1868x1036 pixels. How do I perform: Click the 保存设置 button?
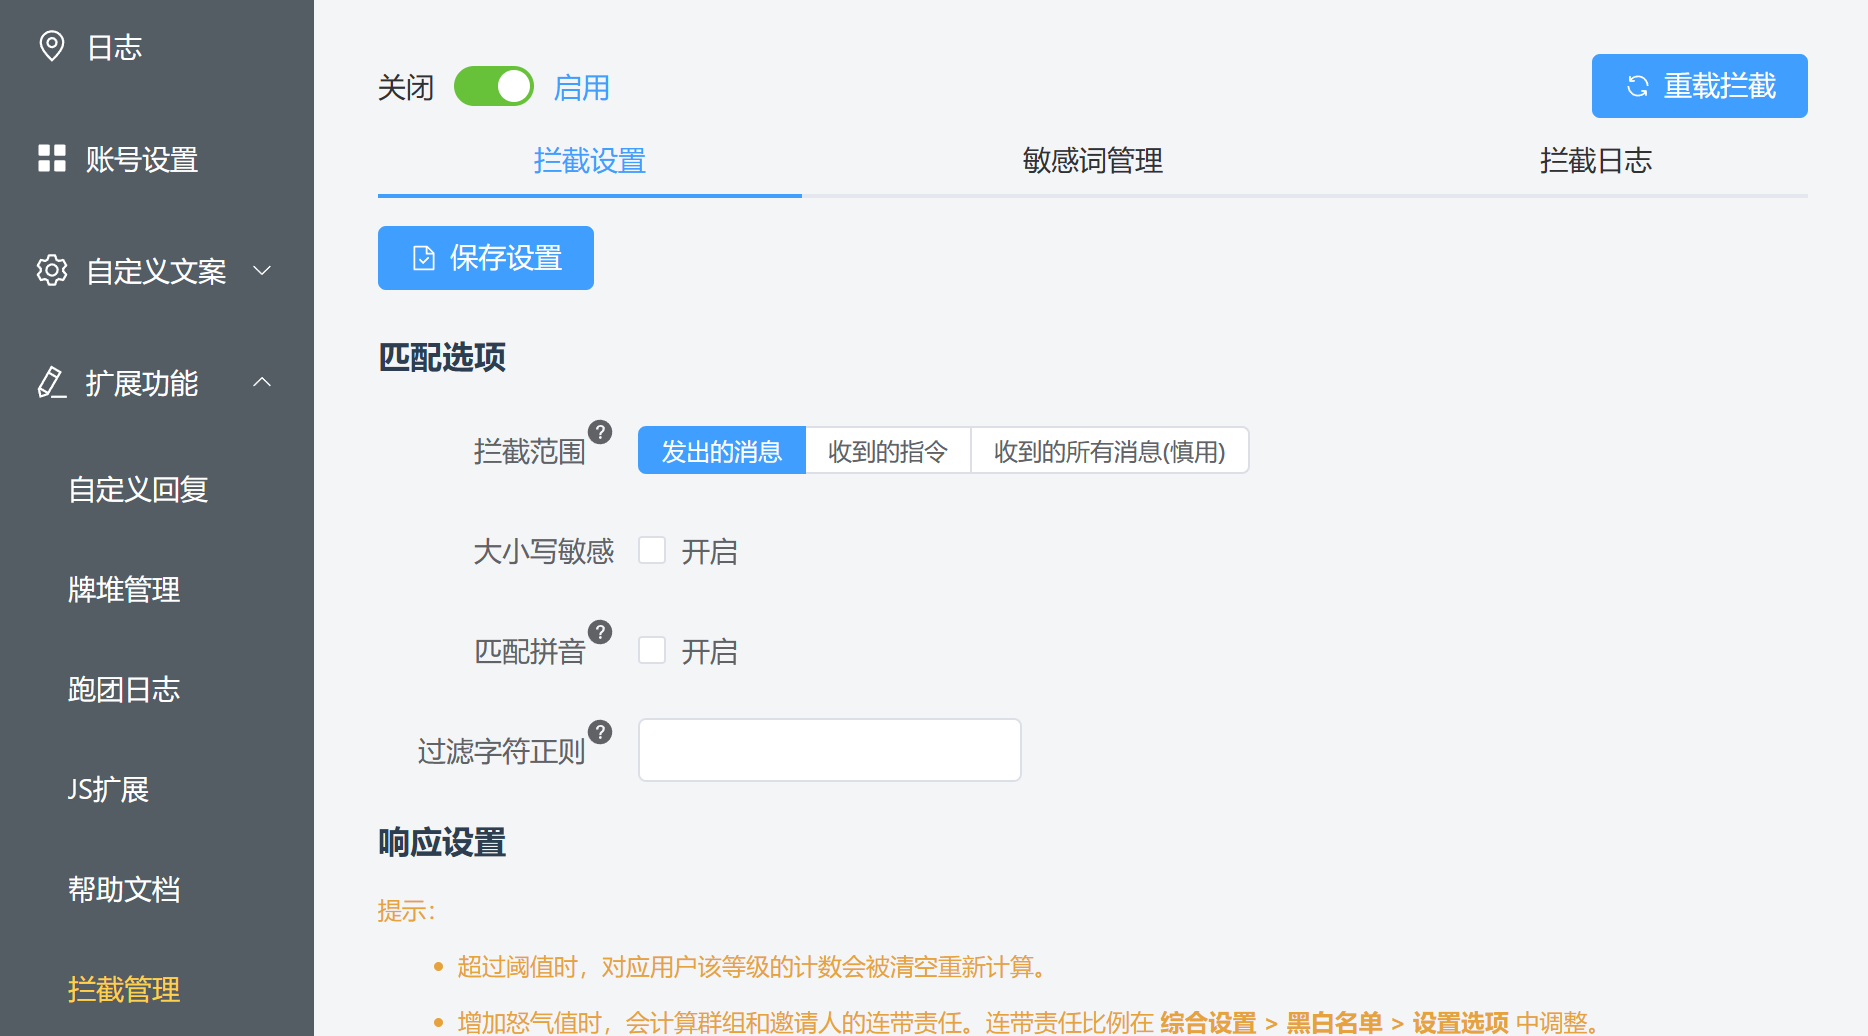point(485,257)
